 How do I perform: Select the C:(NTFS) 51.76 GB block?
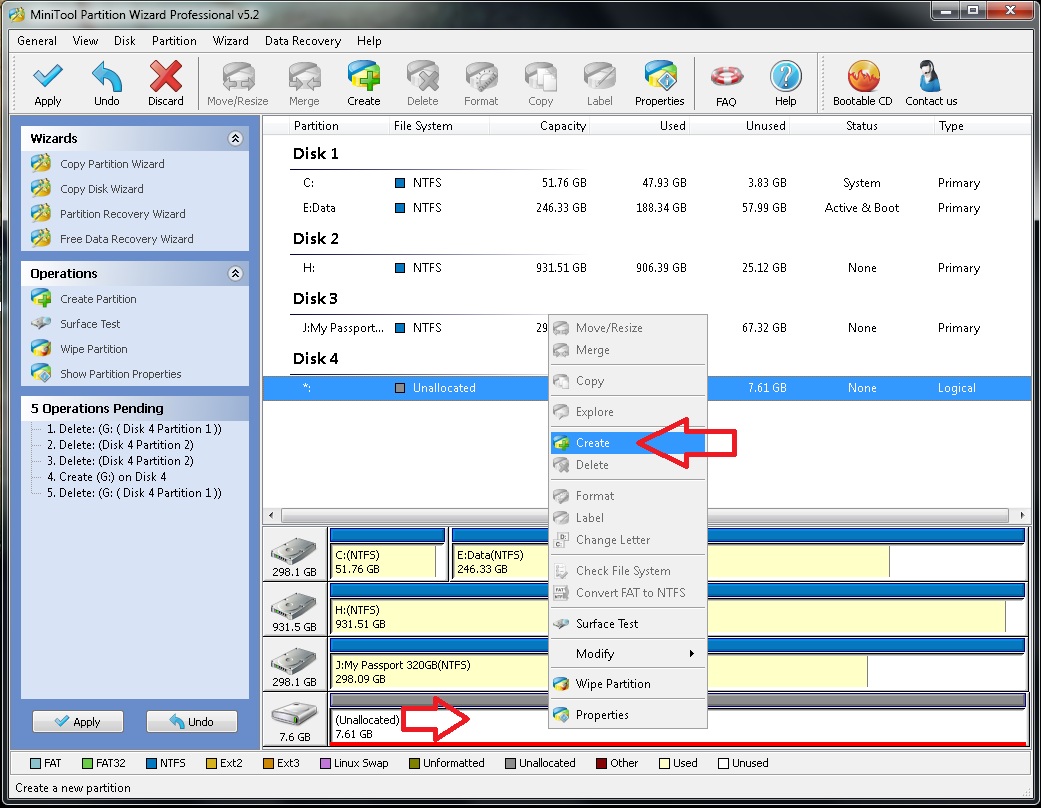coord(388,554)
